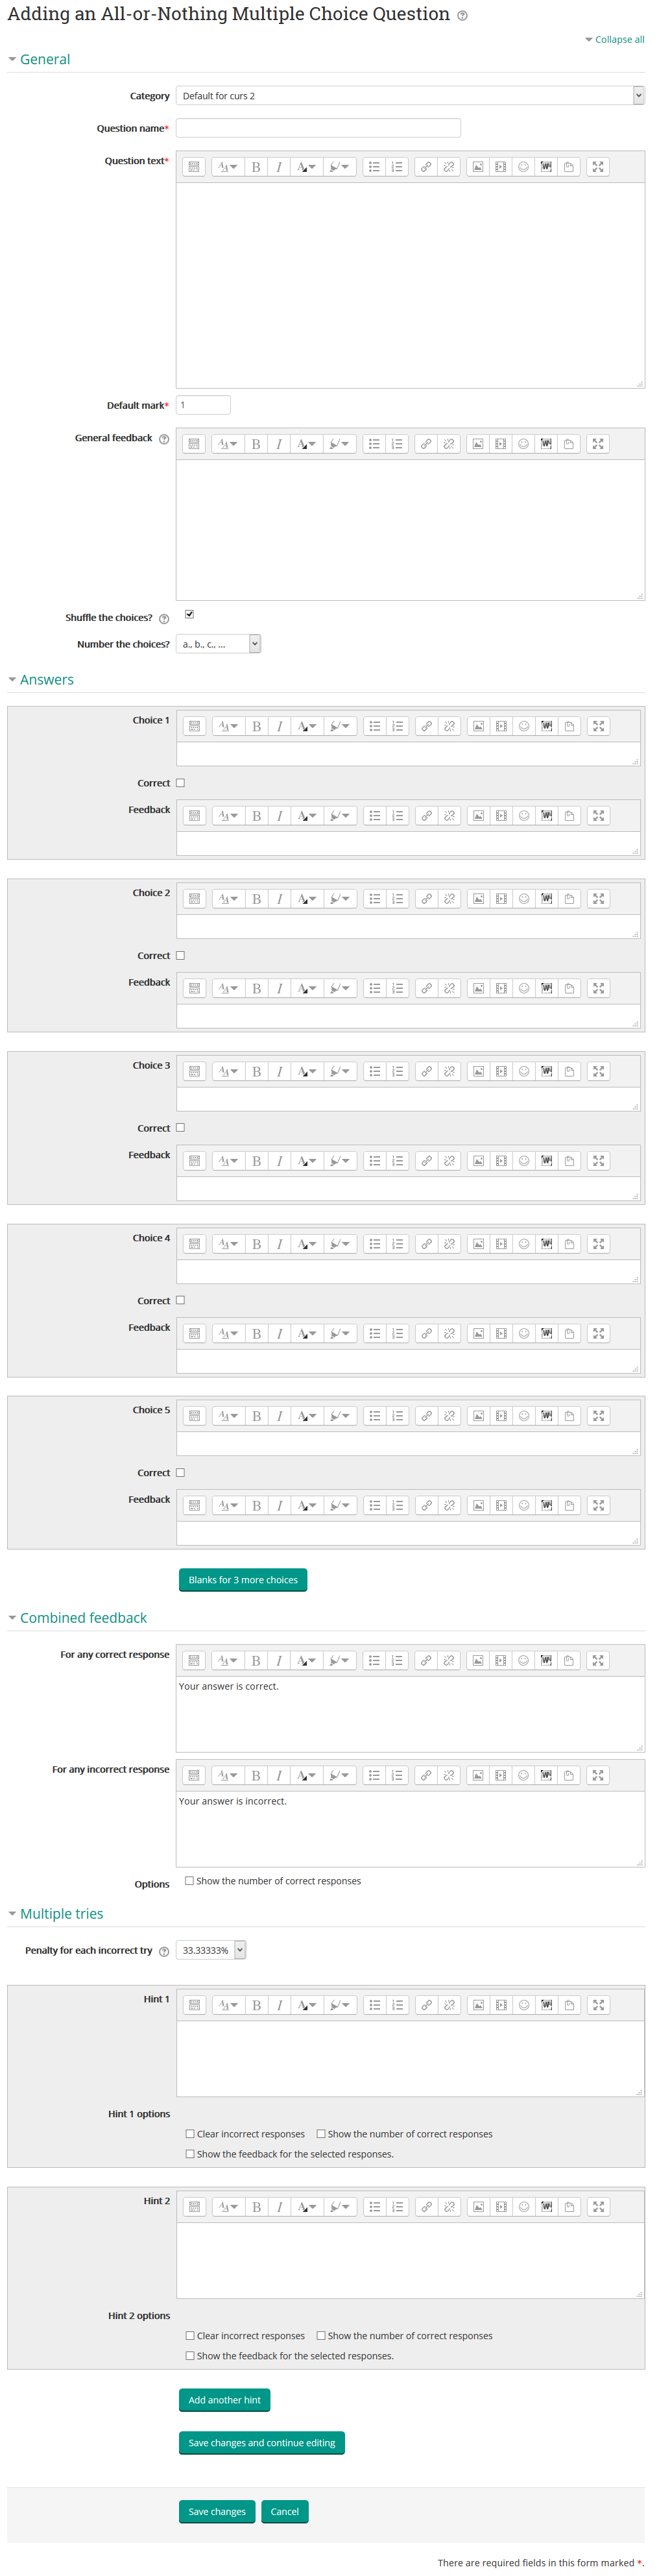Collapse the Answers section
This screenshot has height=2576, width=659.
pos(46,680)
